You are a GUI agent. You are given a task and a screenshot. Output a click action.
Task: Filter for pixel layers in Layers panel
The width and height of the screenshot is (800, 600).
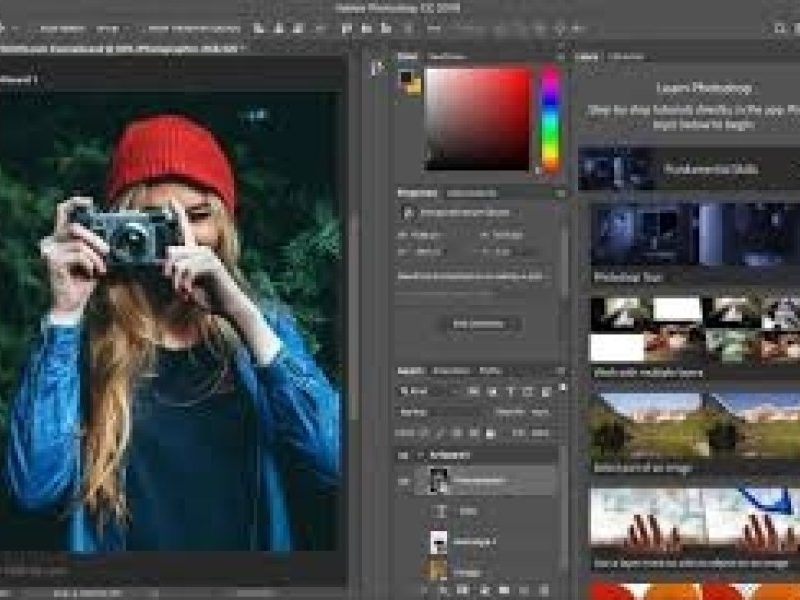tap(474, 391)
